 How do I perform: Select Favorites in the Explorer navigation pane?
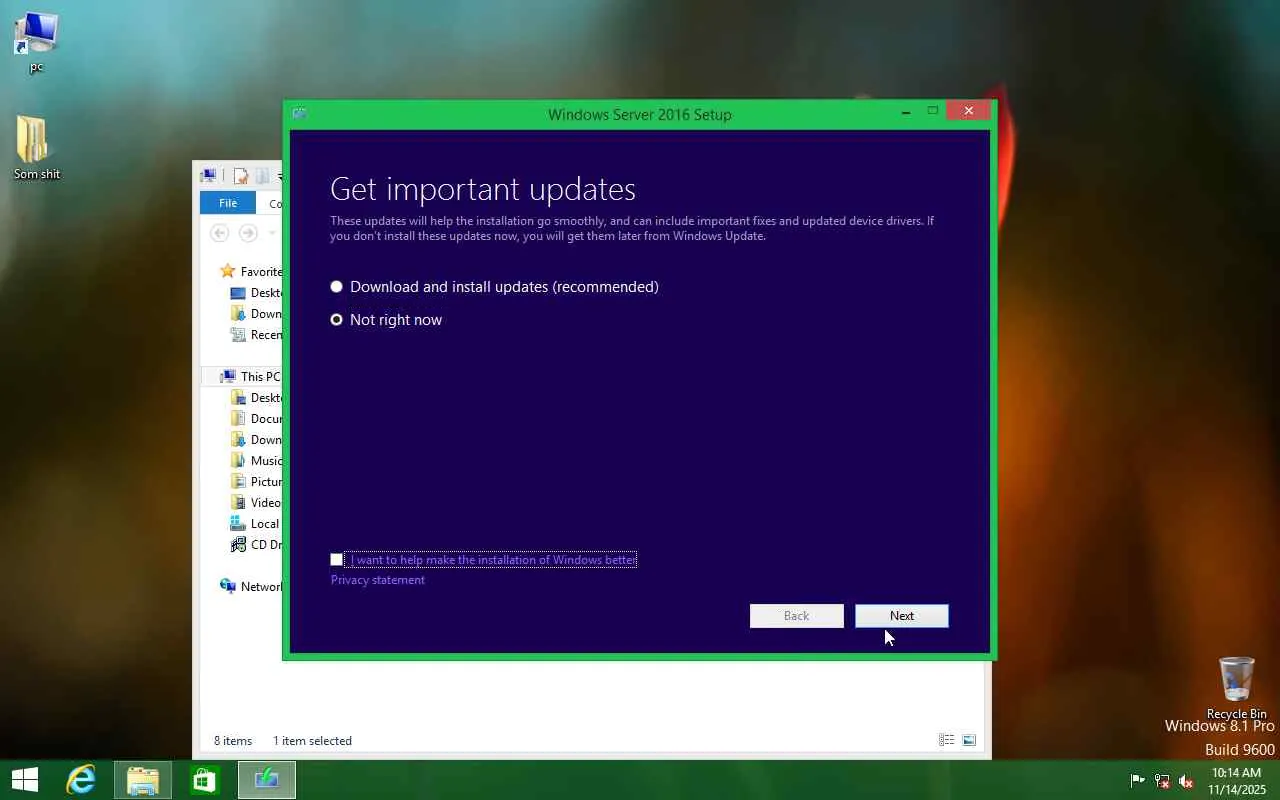click(x=251, y=272)
